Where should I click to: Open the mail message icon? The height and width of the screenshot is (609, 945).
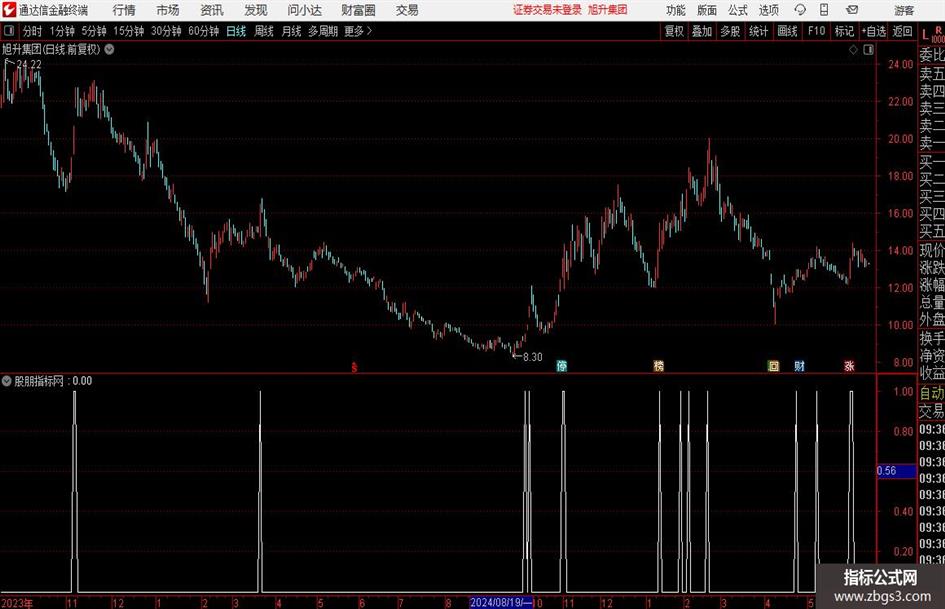pyautogui.click(x=852, y=10)
